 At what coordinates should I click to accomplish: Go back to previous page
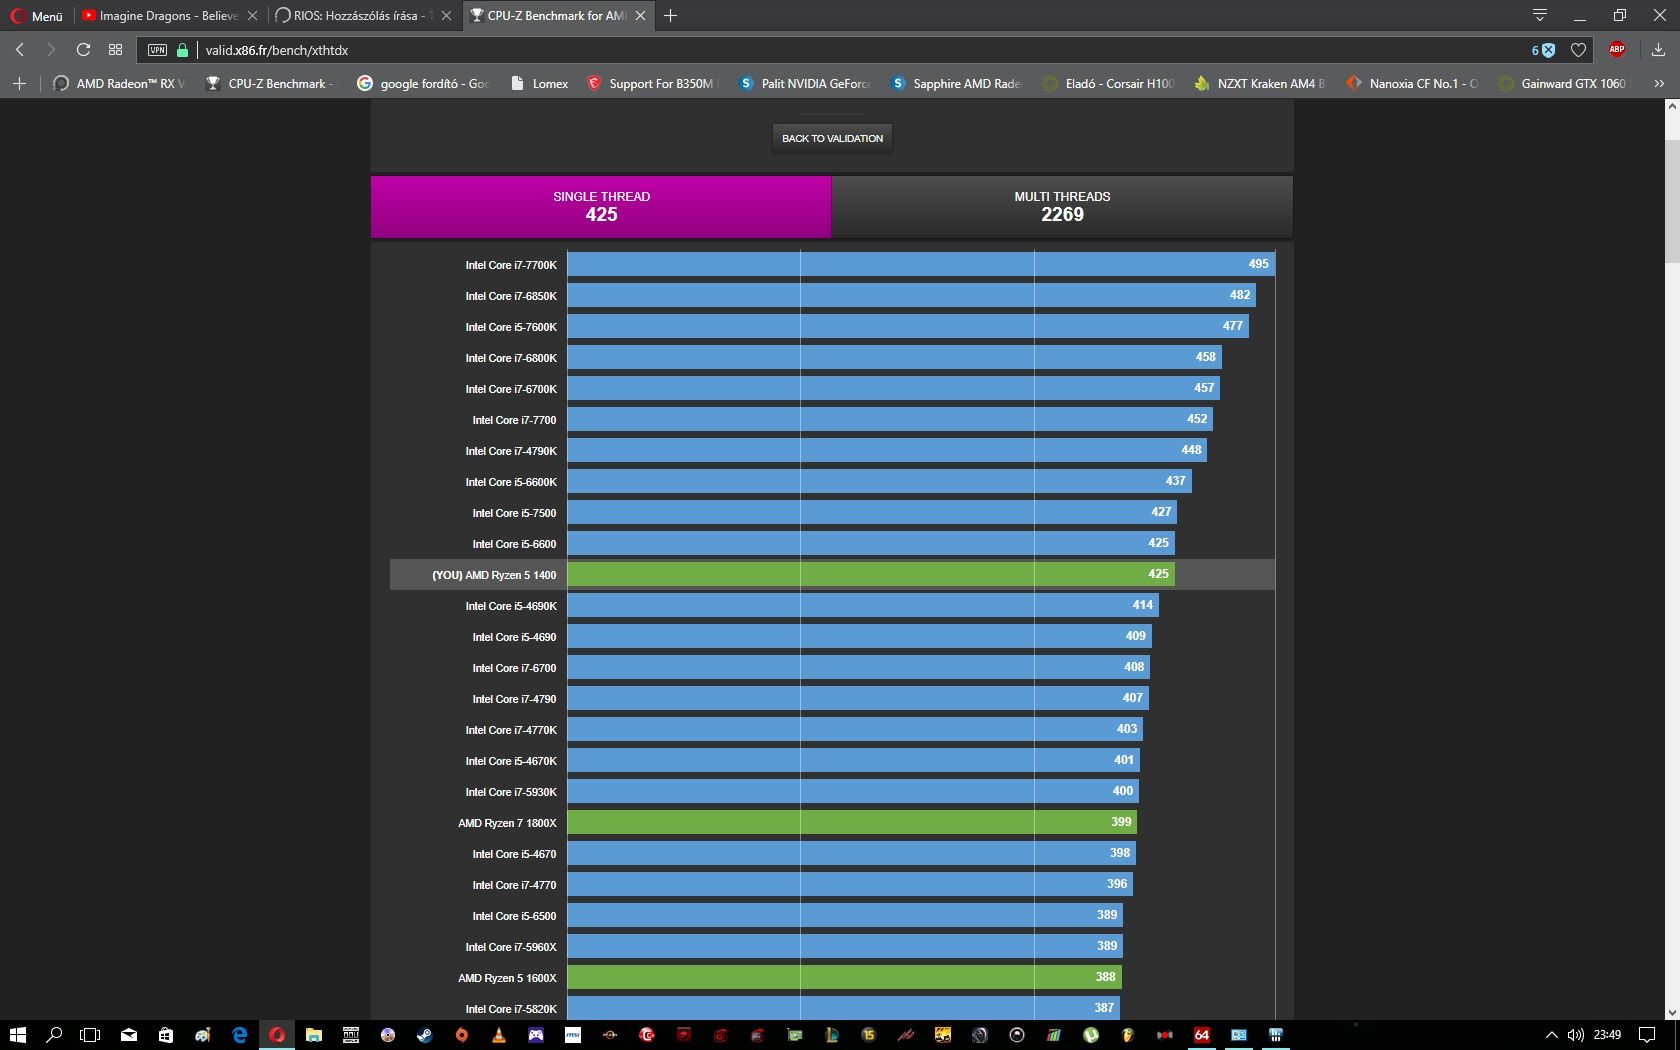click(x=20, y=50)
